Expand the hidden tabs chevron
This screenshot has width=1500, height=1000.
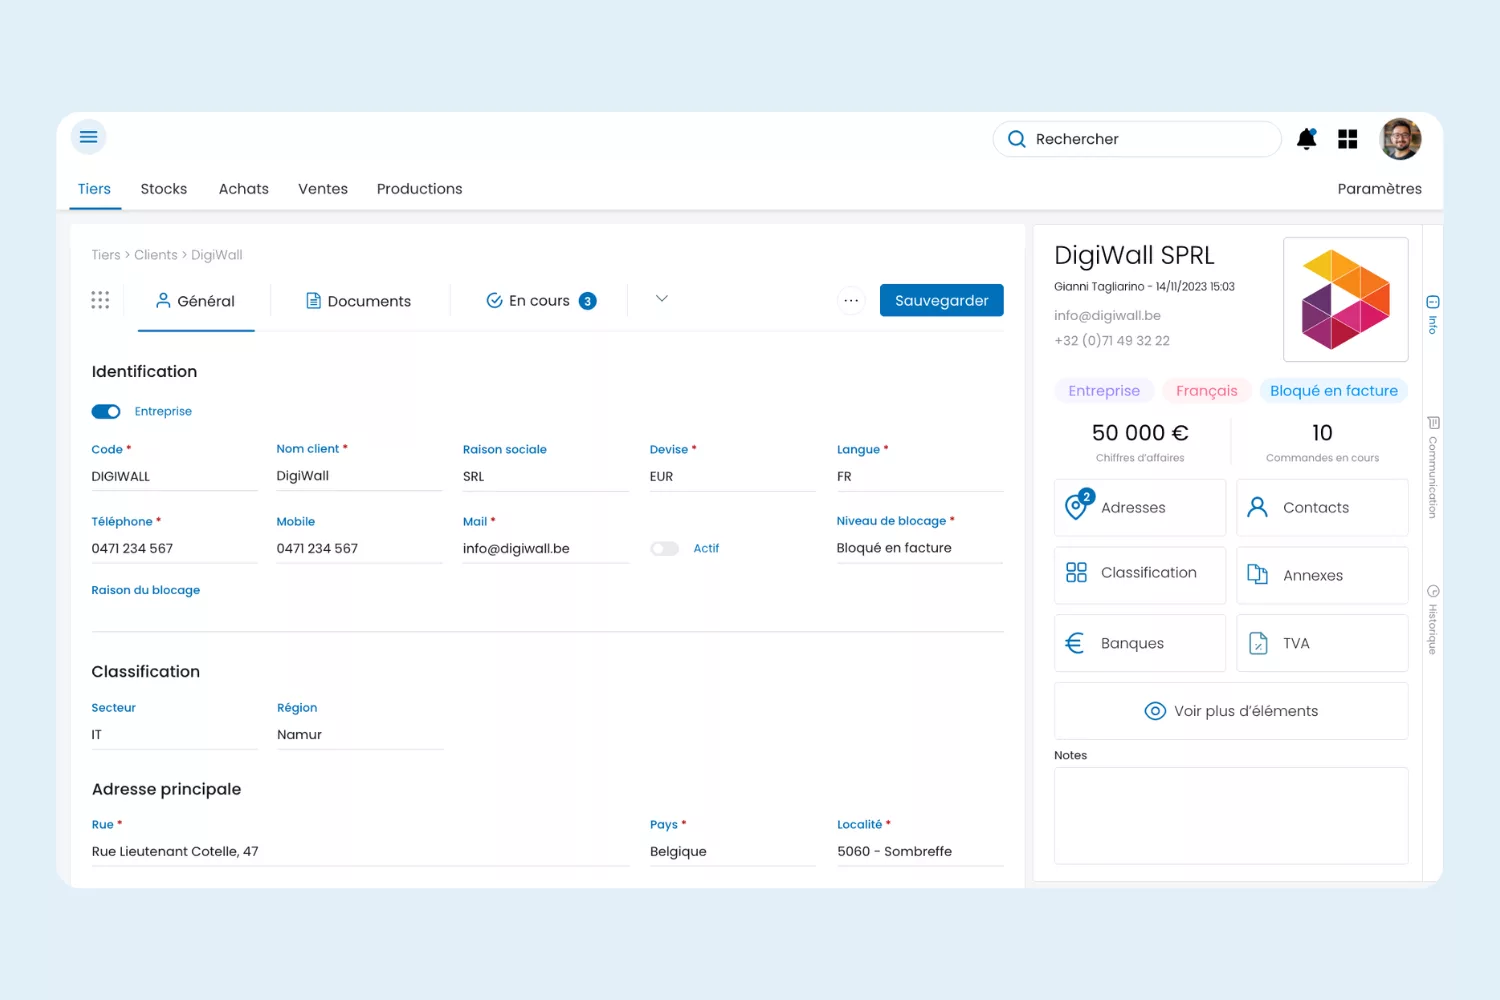(660, 298)
